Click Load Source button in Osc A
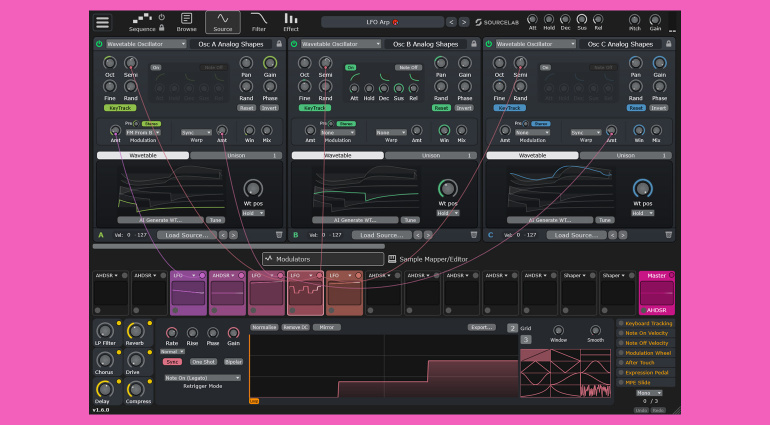770x425 pixels. 187,235
